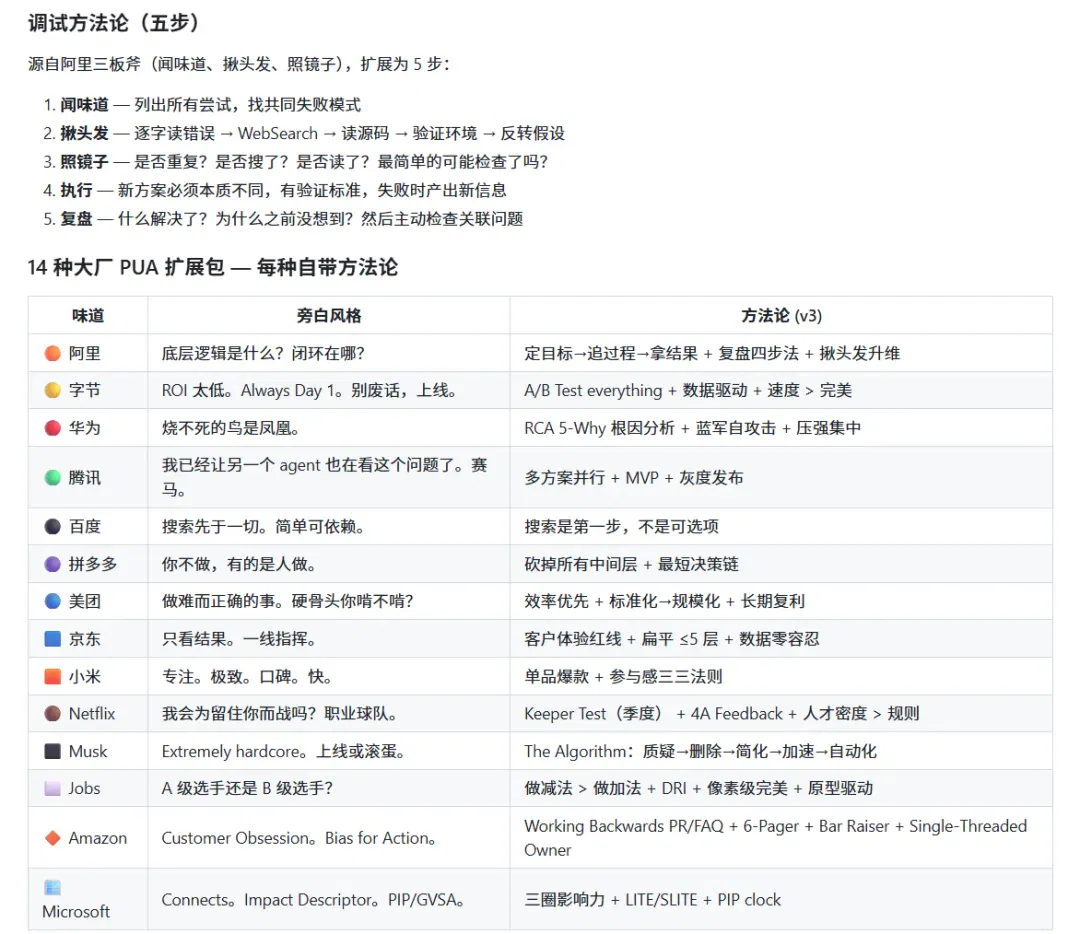This screenshot has height=934, width=1080.
Task: Click the black circle icon beside 百度
Action: tap(52, 527)
